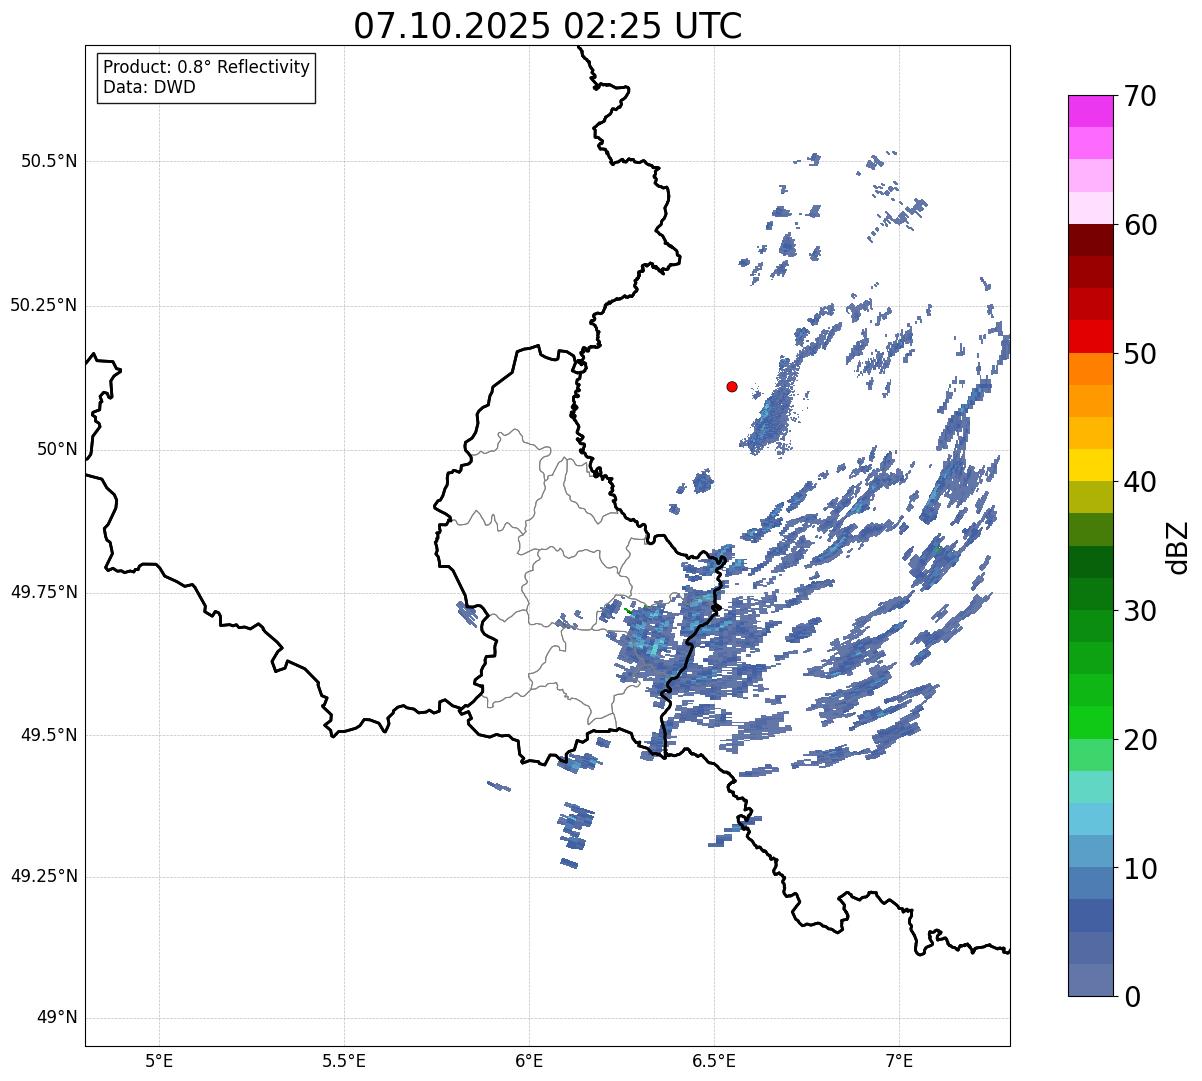Click the dark green colorbar segment near 33
1202x1081 pixels.
point(1090,562)
